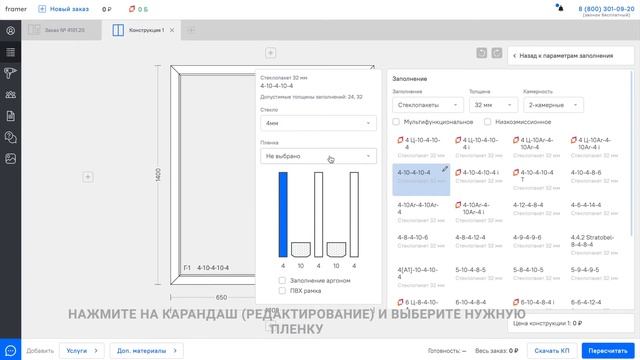
Task: Open the Толщина 32 мм dropdown
Action: (493, 105)
